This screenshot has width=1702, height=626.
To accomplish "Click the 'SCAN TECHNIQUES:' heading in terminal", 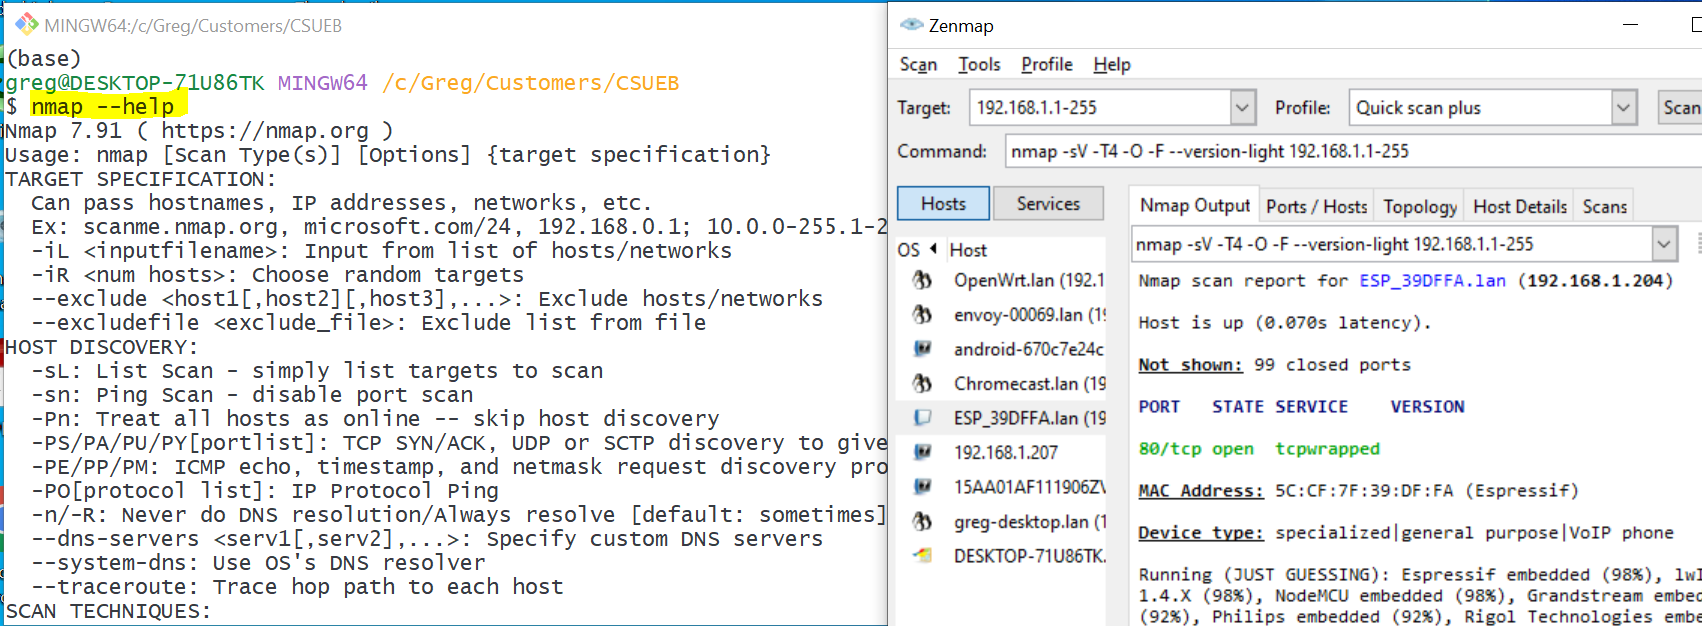I will click(x=108, y=611).
